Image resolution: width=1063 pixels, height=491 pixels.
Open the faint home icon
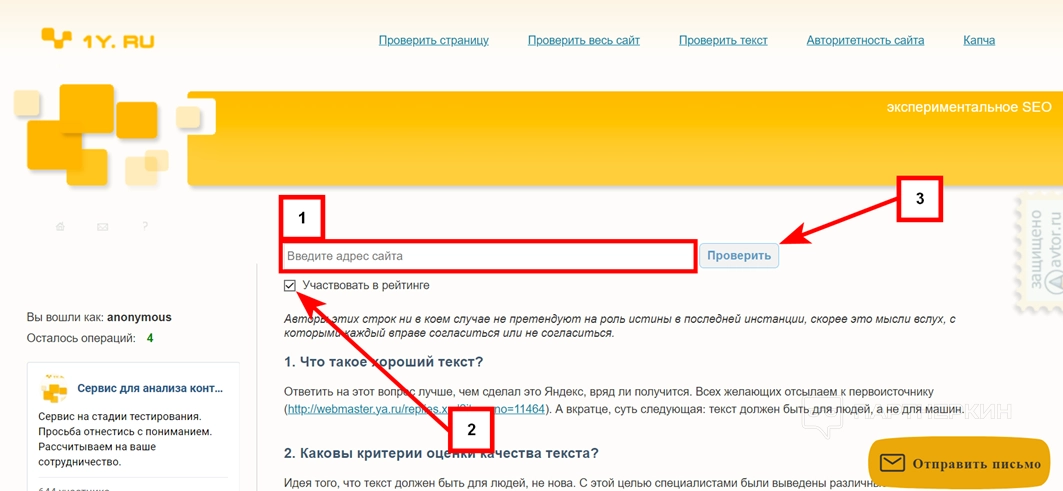click(60, 227)
